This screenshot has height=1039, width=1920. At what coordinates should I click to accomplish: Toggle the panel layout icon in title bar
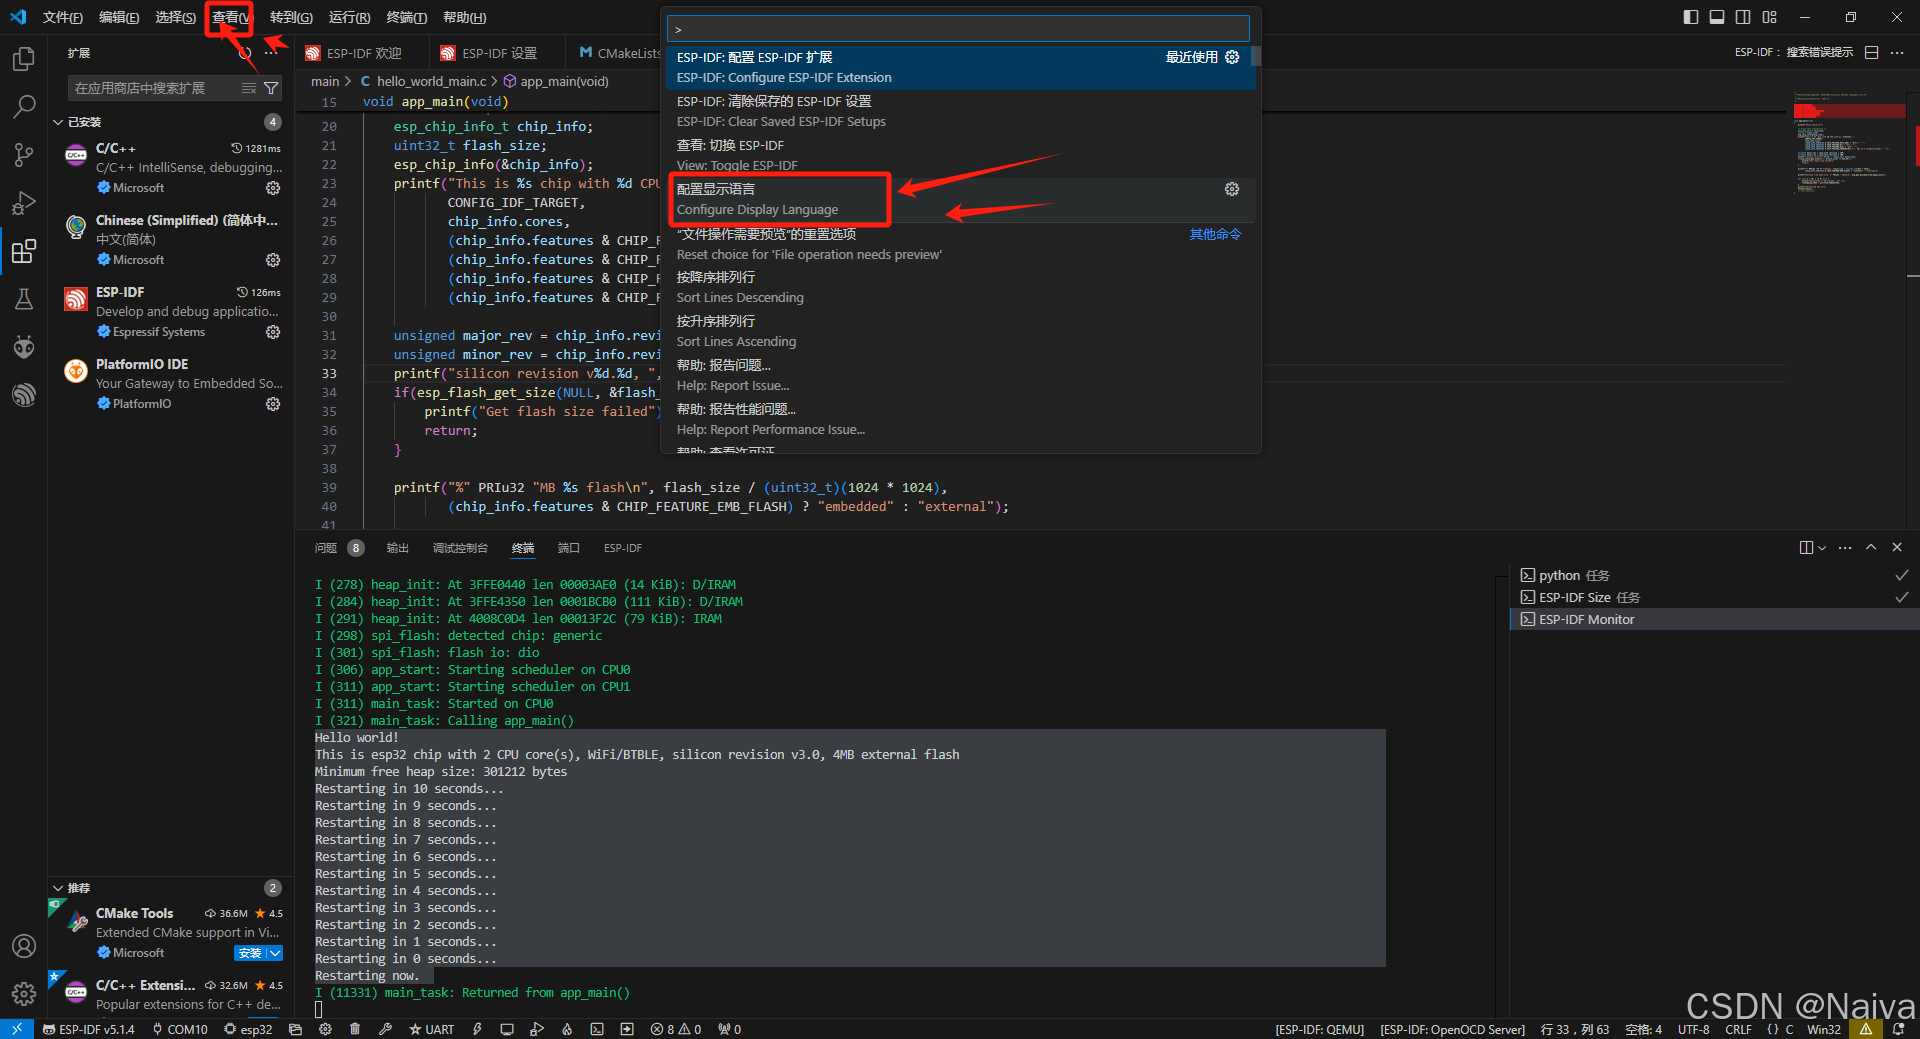coord(1717,17)
